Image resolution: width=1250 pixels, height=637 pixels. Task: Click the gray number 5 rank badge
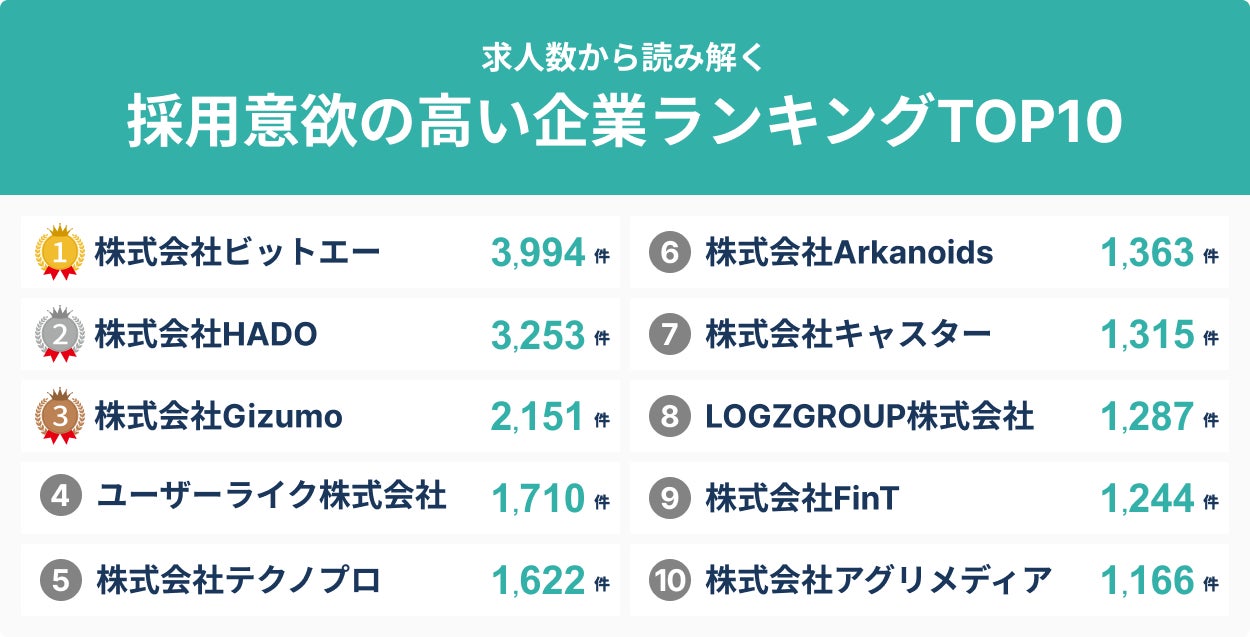[60, 580]
